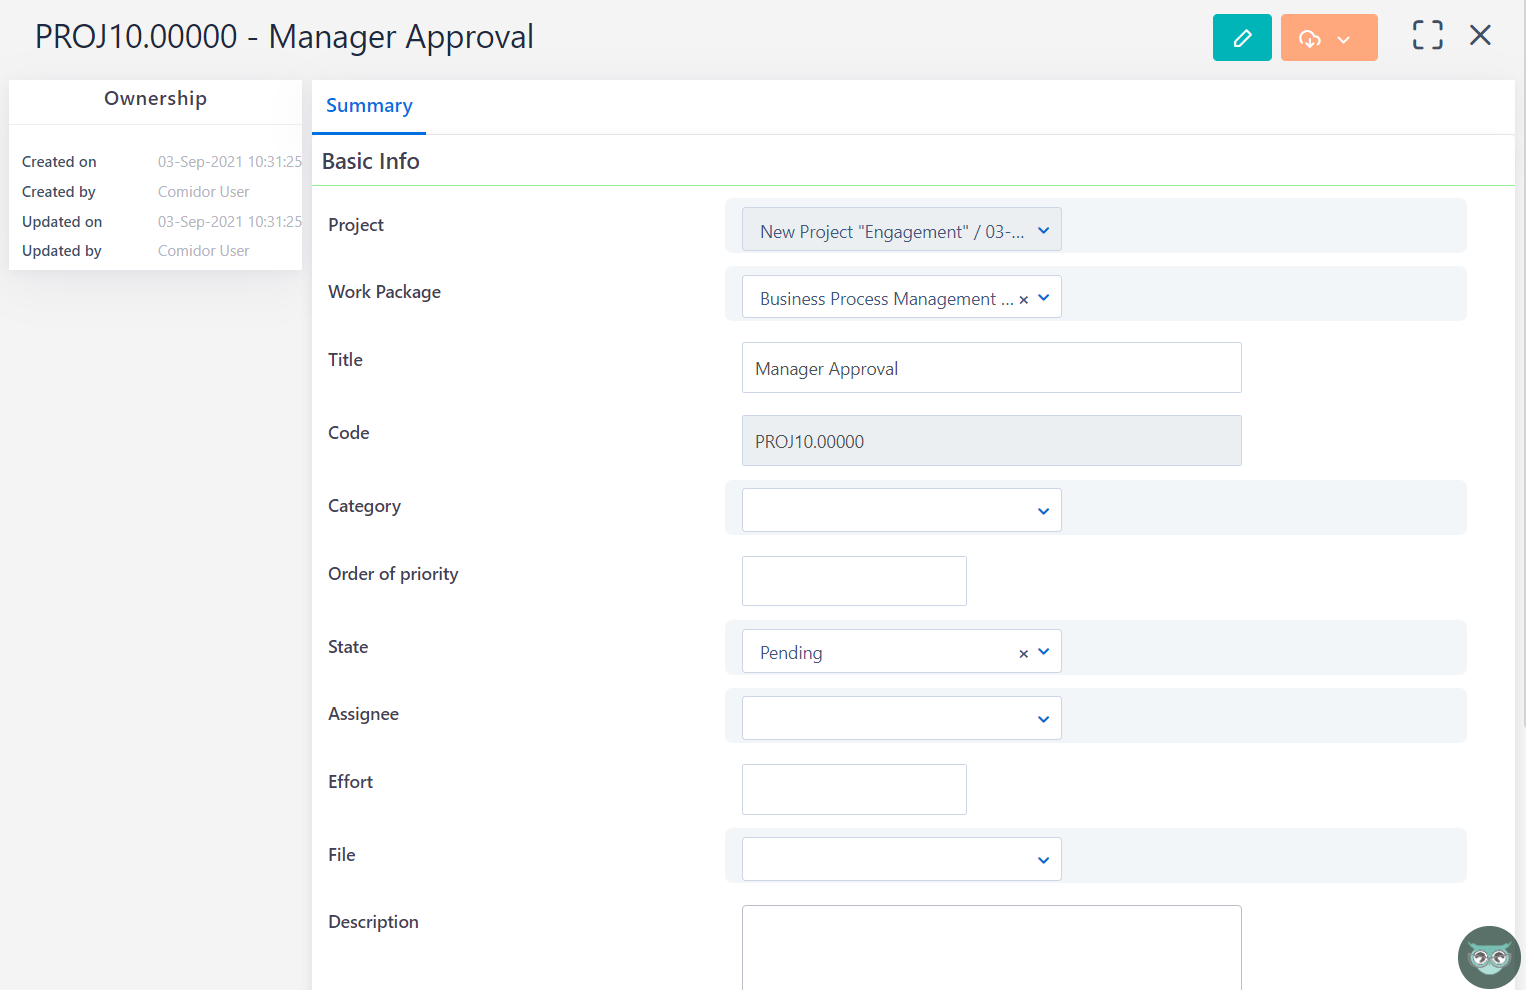
Task: Close the Manager Approval window
Action: pyautogui.click(x=1480, y=34)
